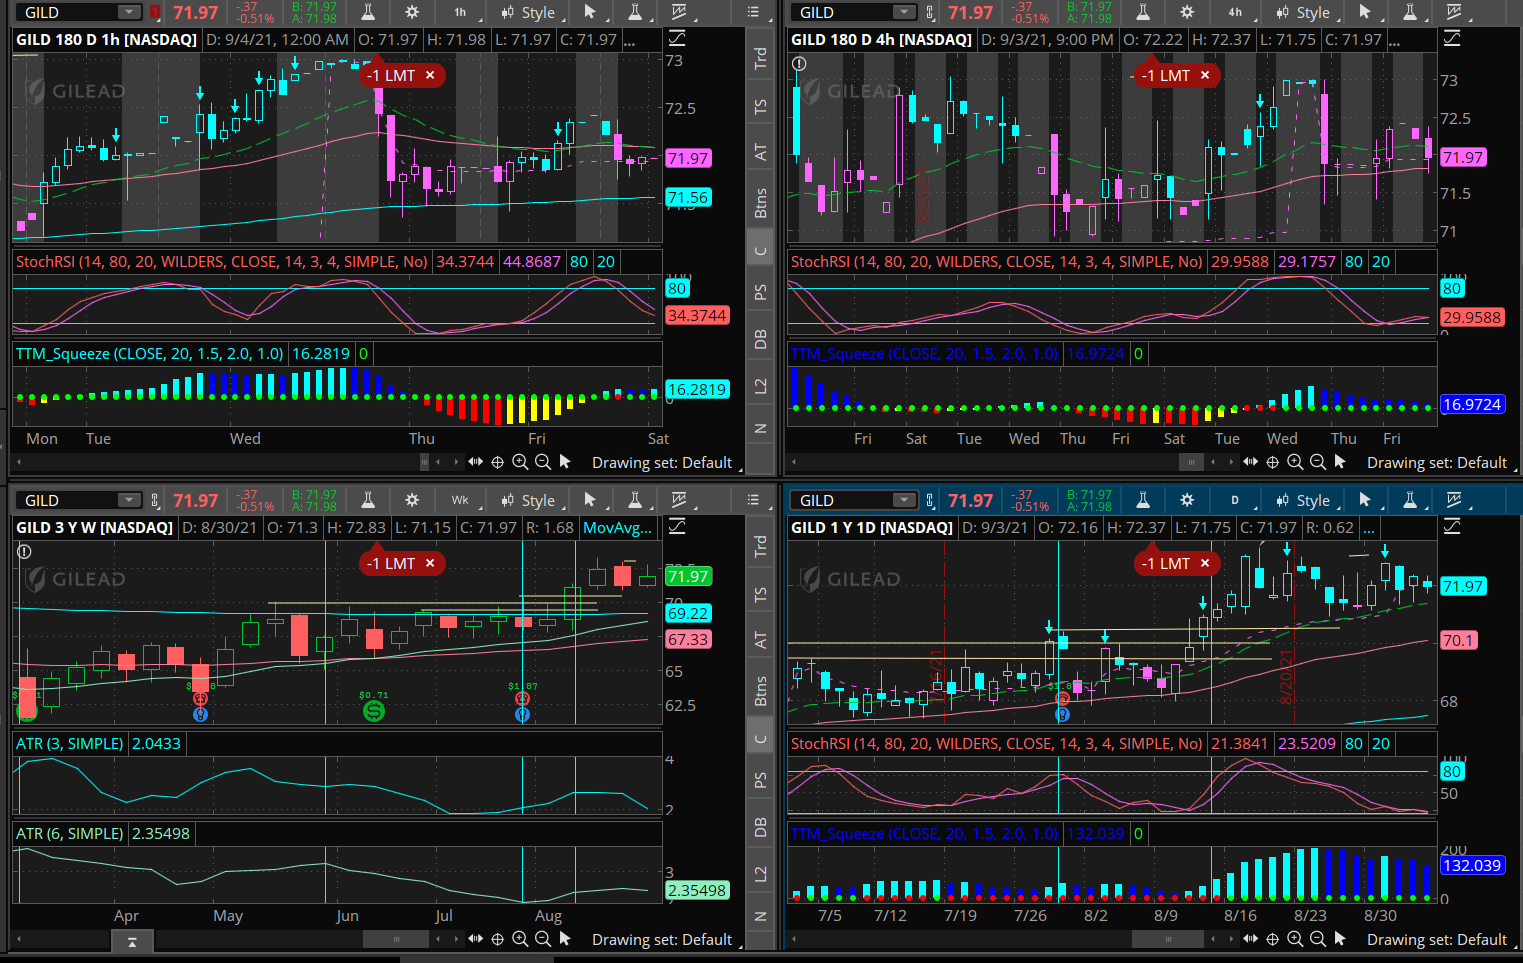Open Studies flask in the 1h chart toolbar
Image resolution: width=1523 pixels, height=963 pixels.
click(x=368, y=12)
